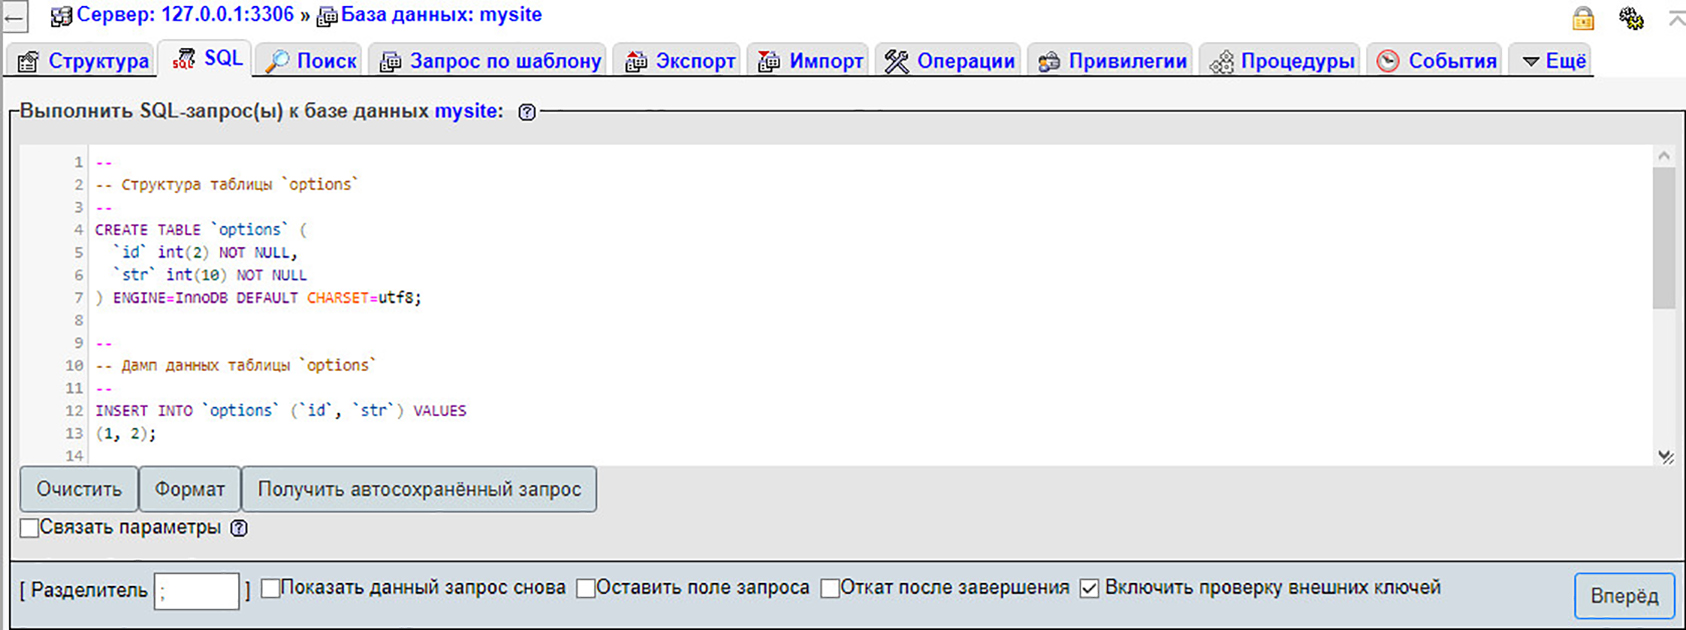Collapse top panel with corner arrow
Image resolution: width=1686 pixels, height=630 pixels.
[1676, 18]
